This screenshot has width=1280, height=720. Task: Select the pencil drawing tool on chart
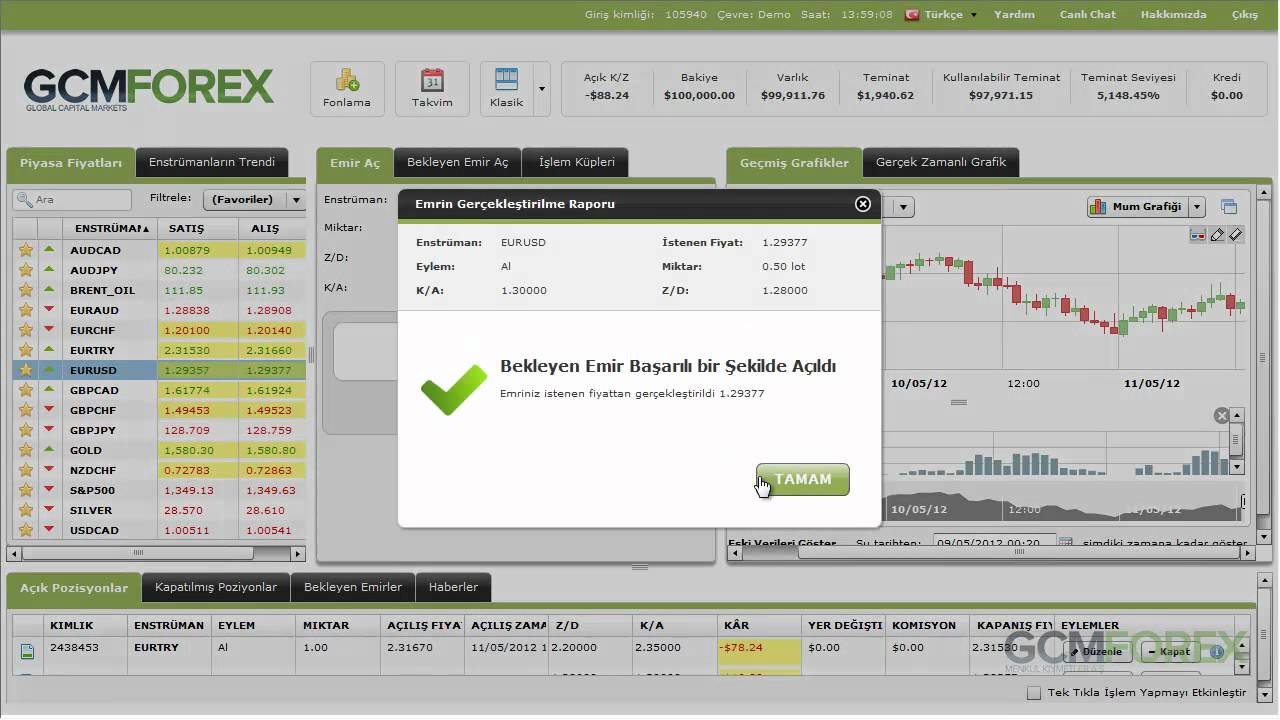(1217, 235)
